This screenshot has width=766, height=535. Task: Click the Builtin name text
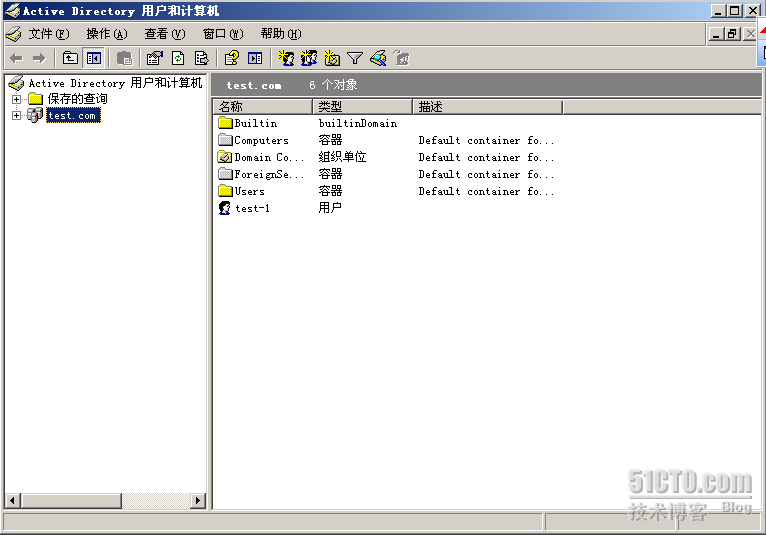point(255,123)
